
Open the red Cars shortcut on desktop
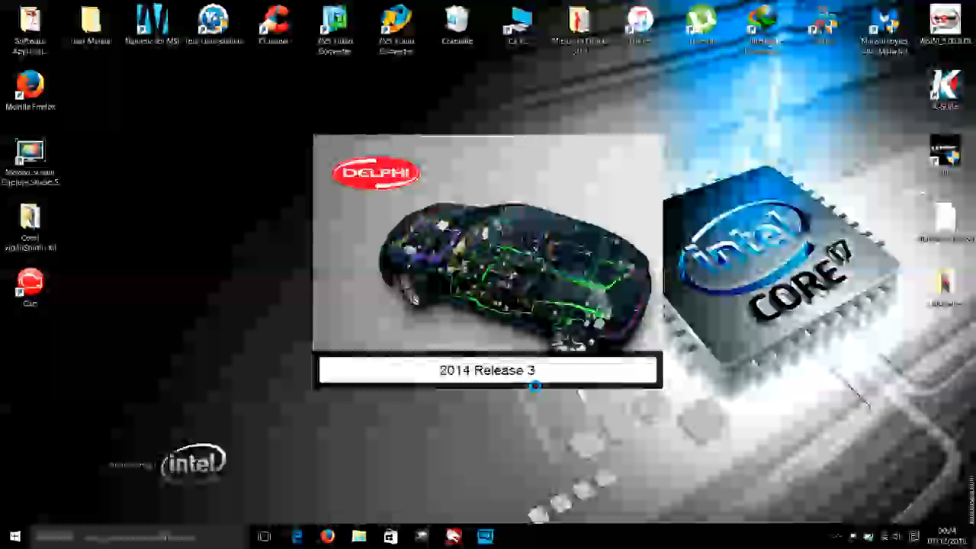click(30, 287)
